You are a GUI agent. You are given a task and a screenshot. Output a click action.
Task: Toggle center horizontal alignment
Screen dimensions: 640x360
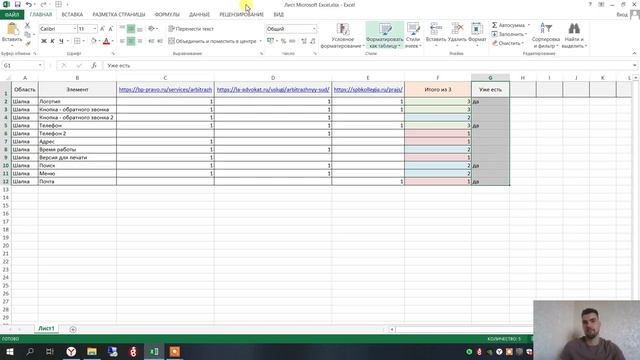click(131, 41)
